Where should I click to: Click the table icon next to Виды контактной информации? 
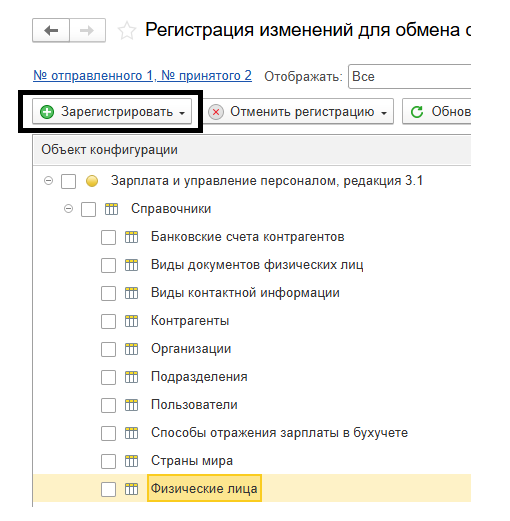coord(131,293)
